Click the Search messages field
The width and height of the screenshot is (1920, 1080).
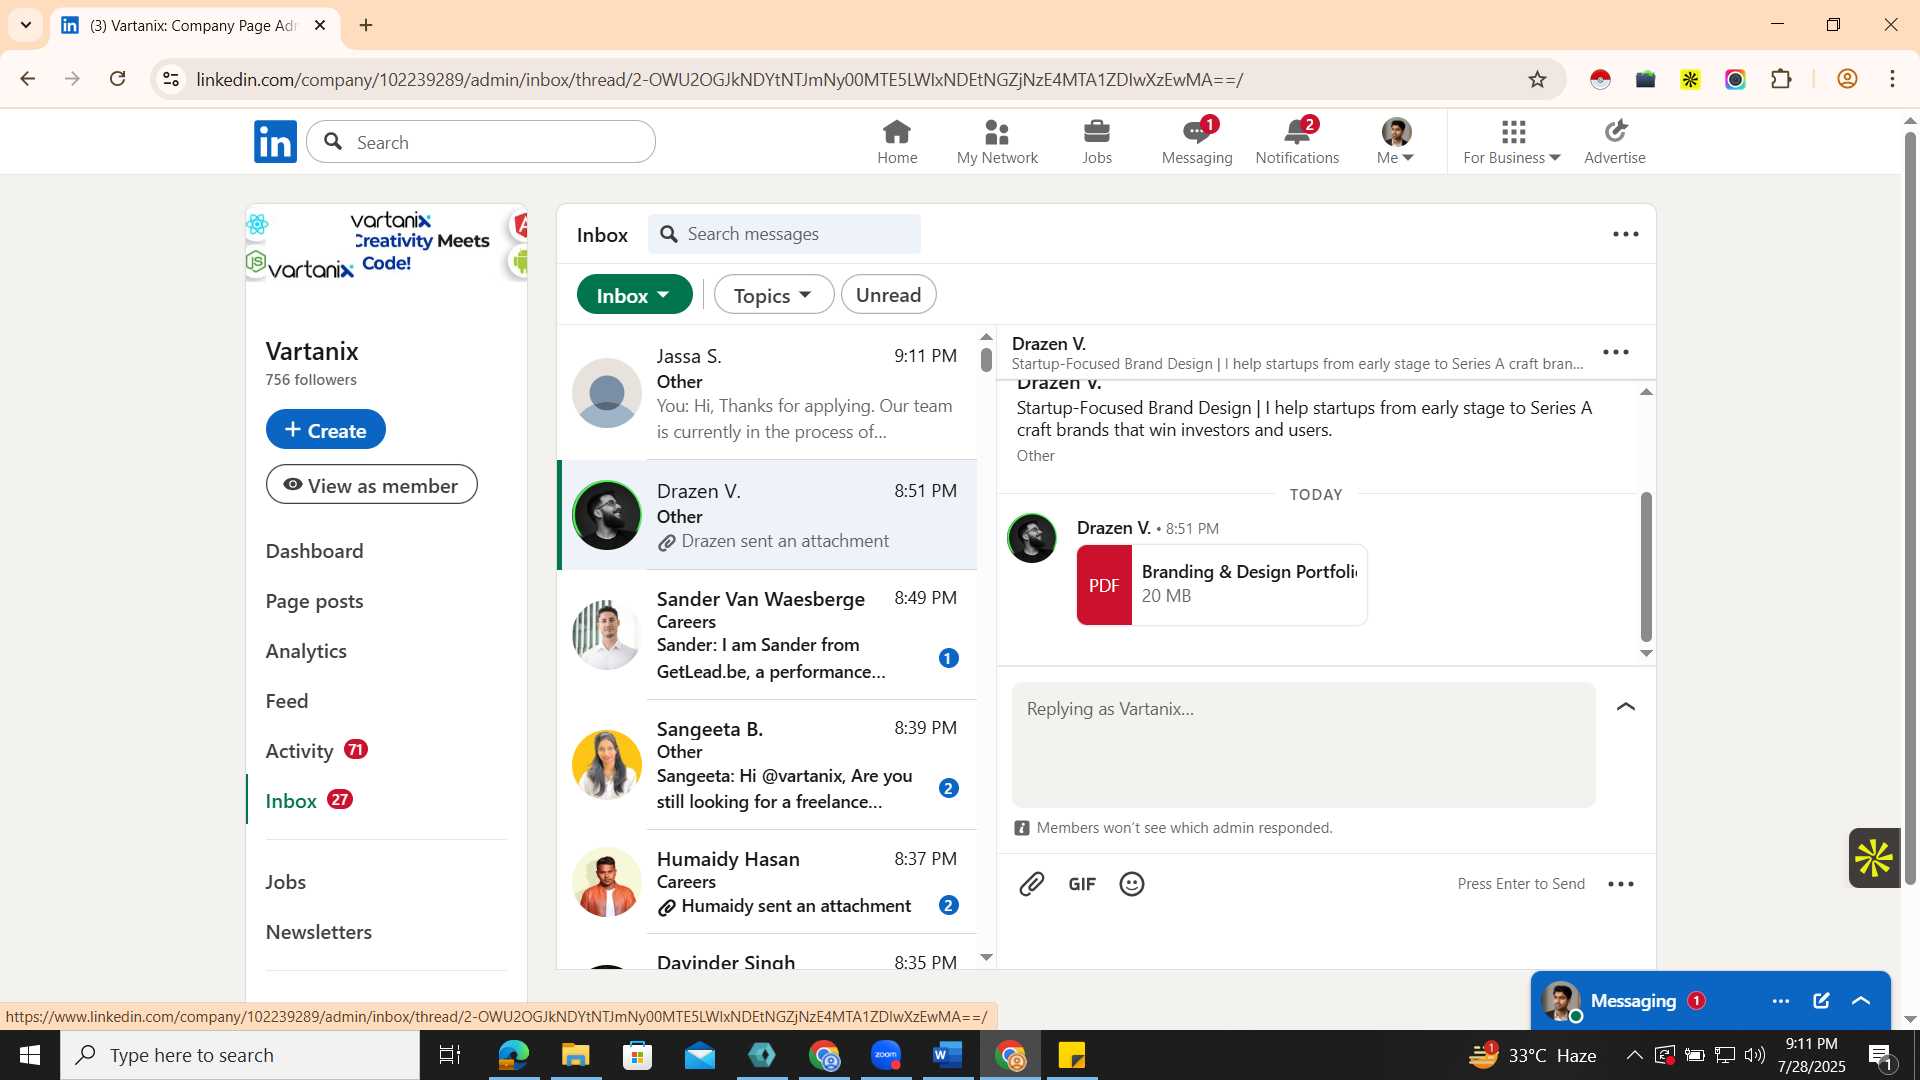785,234
